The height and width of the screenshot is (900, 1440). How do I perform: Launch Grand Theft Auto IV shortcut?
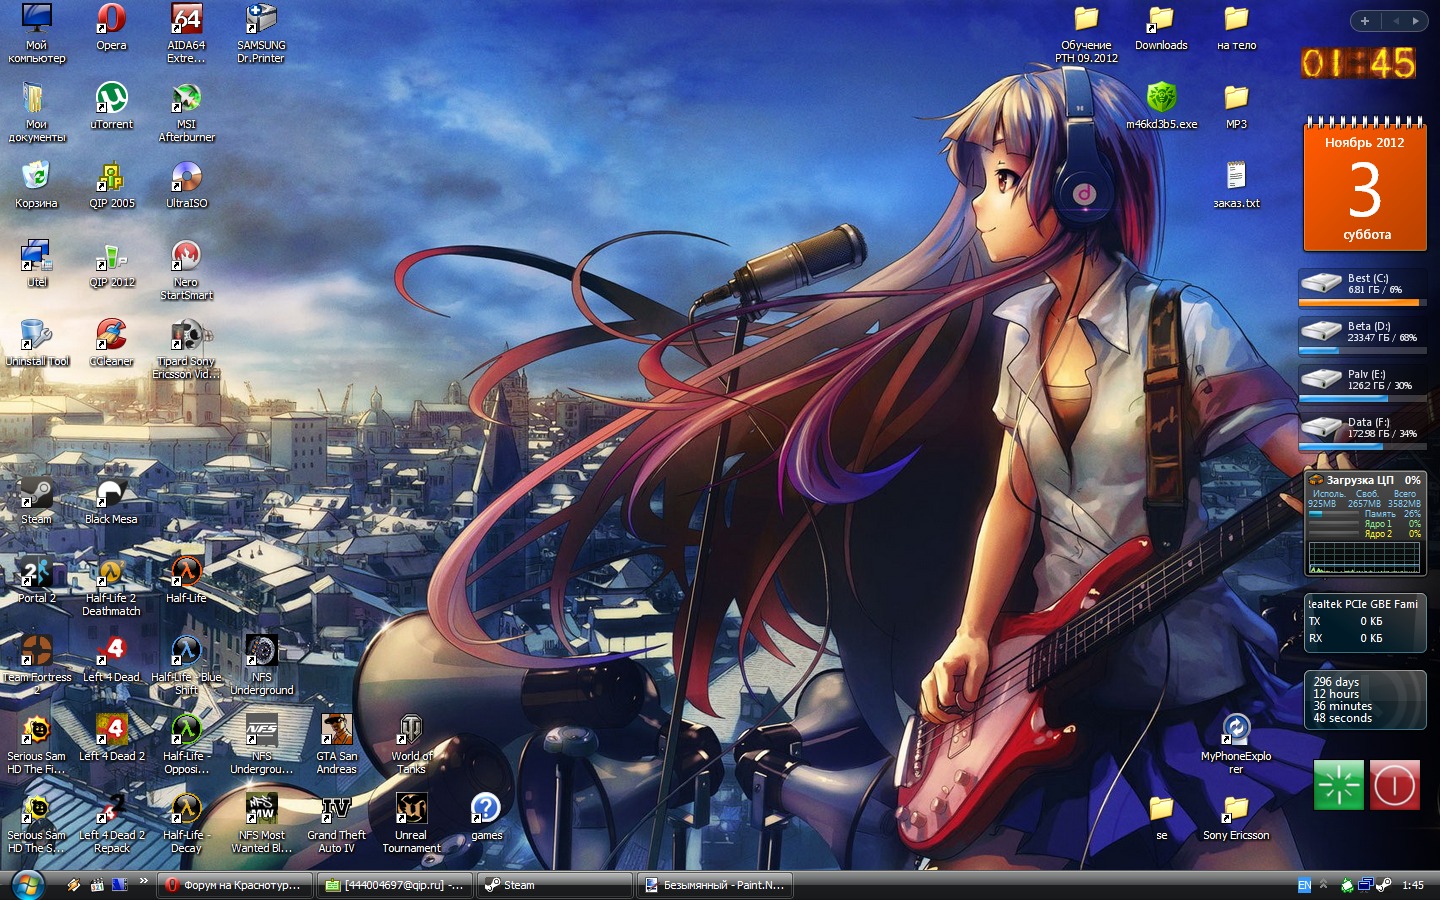click(336, 823)
